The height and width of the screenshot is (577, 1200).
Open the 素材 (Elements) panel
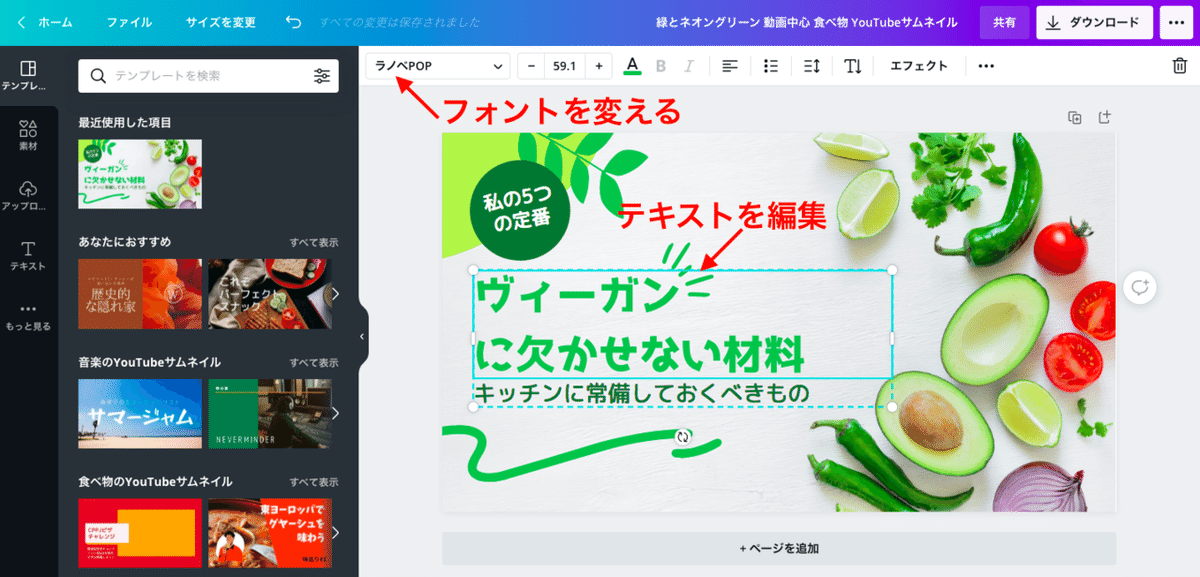27,133
